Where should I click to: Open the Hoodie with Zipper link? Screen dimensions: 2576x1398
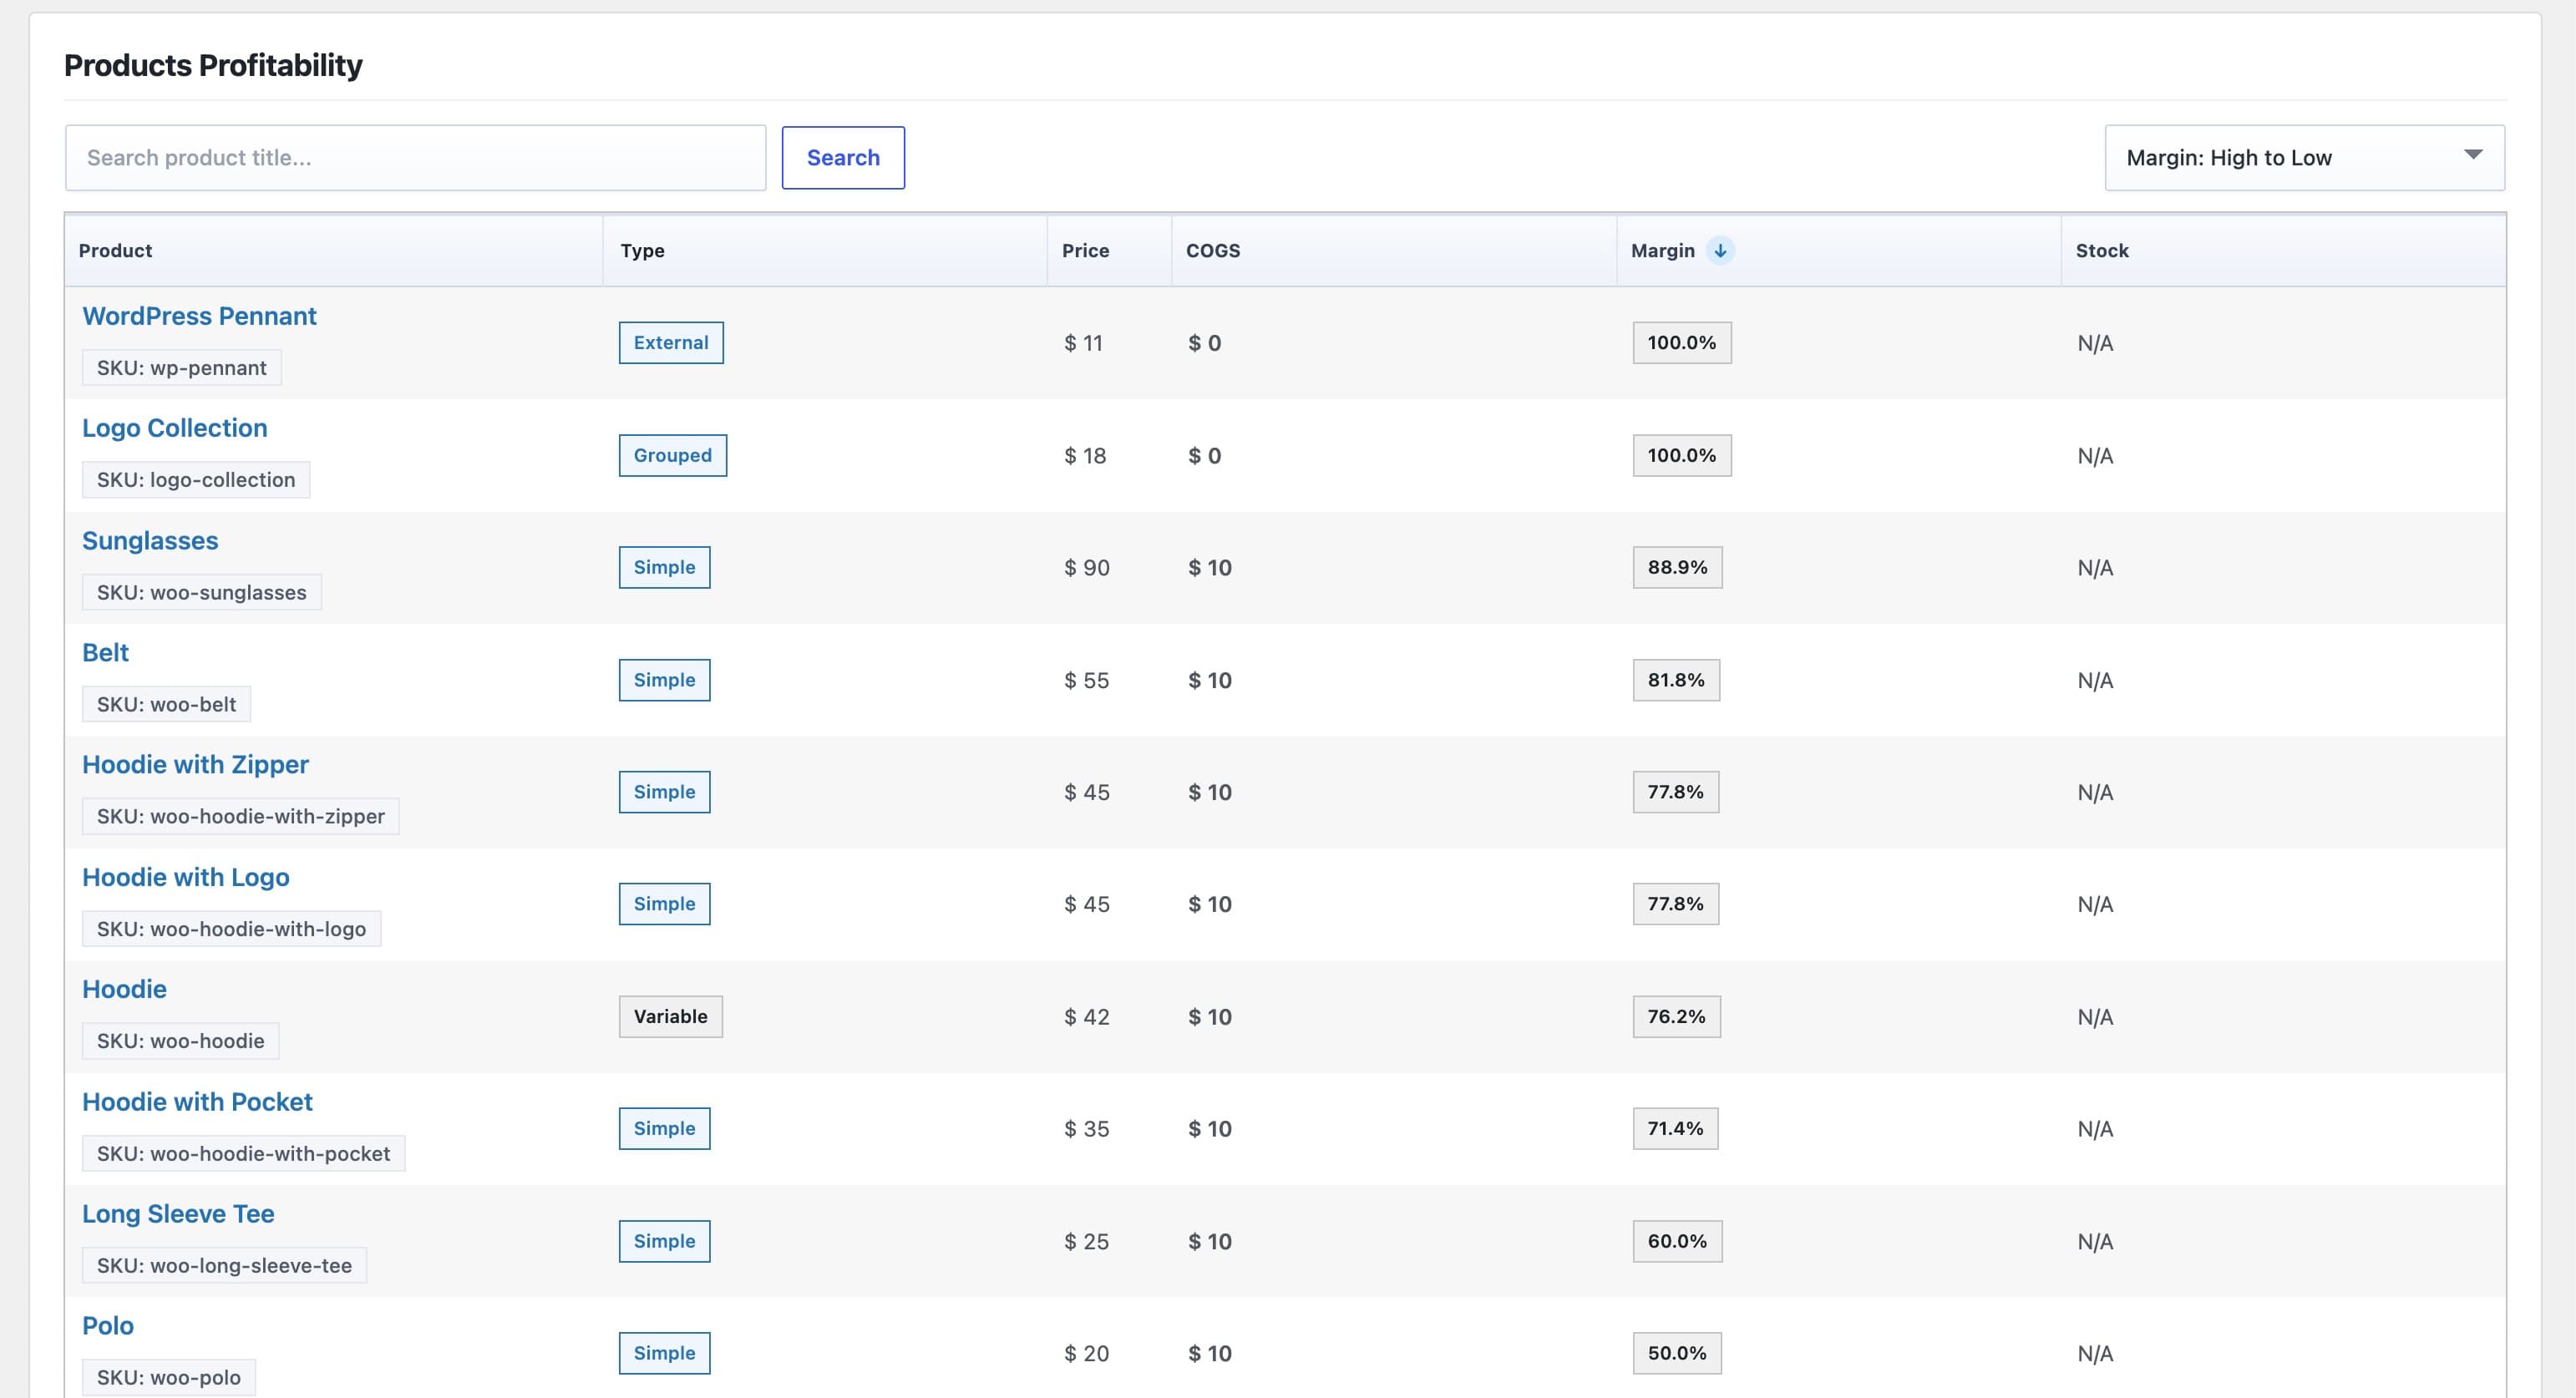click(x=195, y=765)
